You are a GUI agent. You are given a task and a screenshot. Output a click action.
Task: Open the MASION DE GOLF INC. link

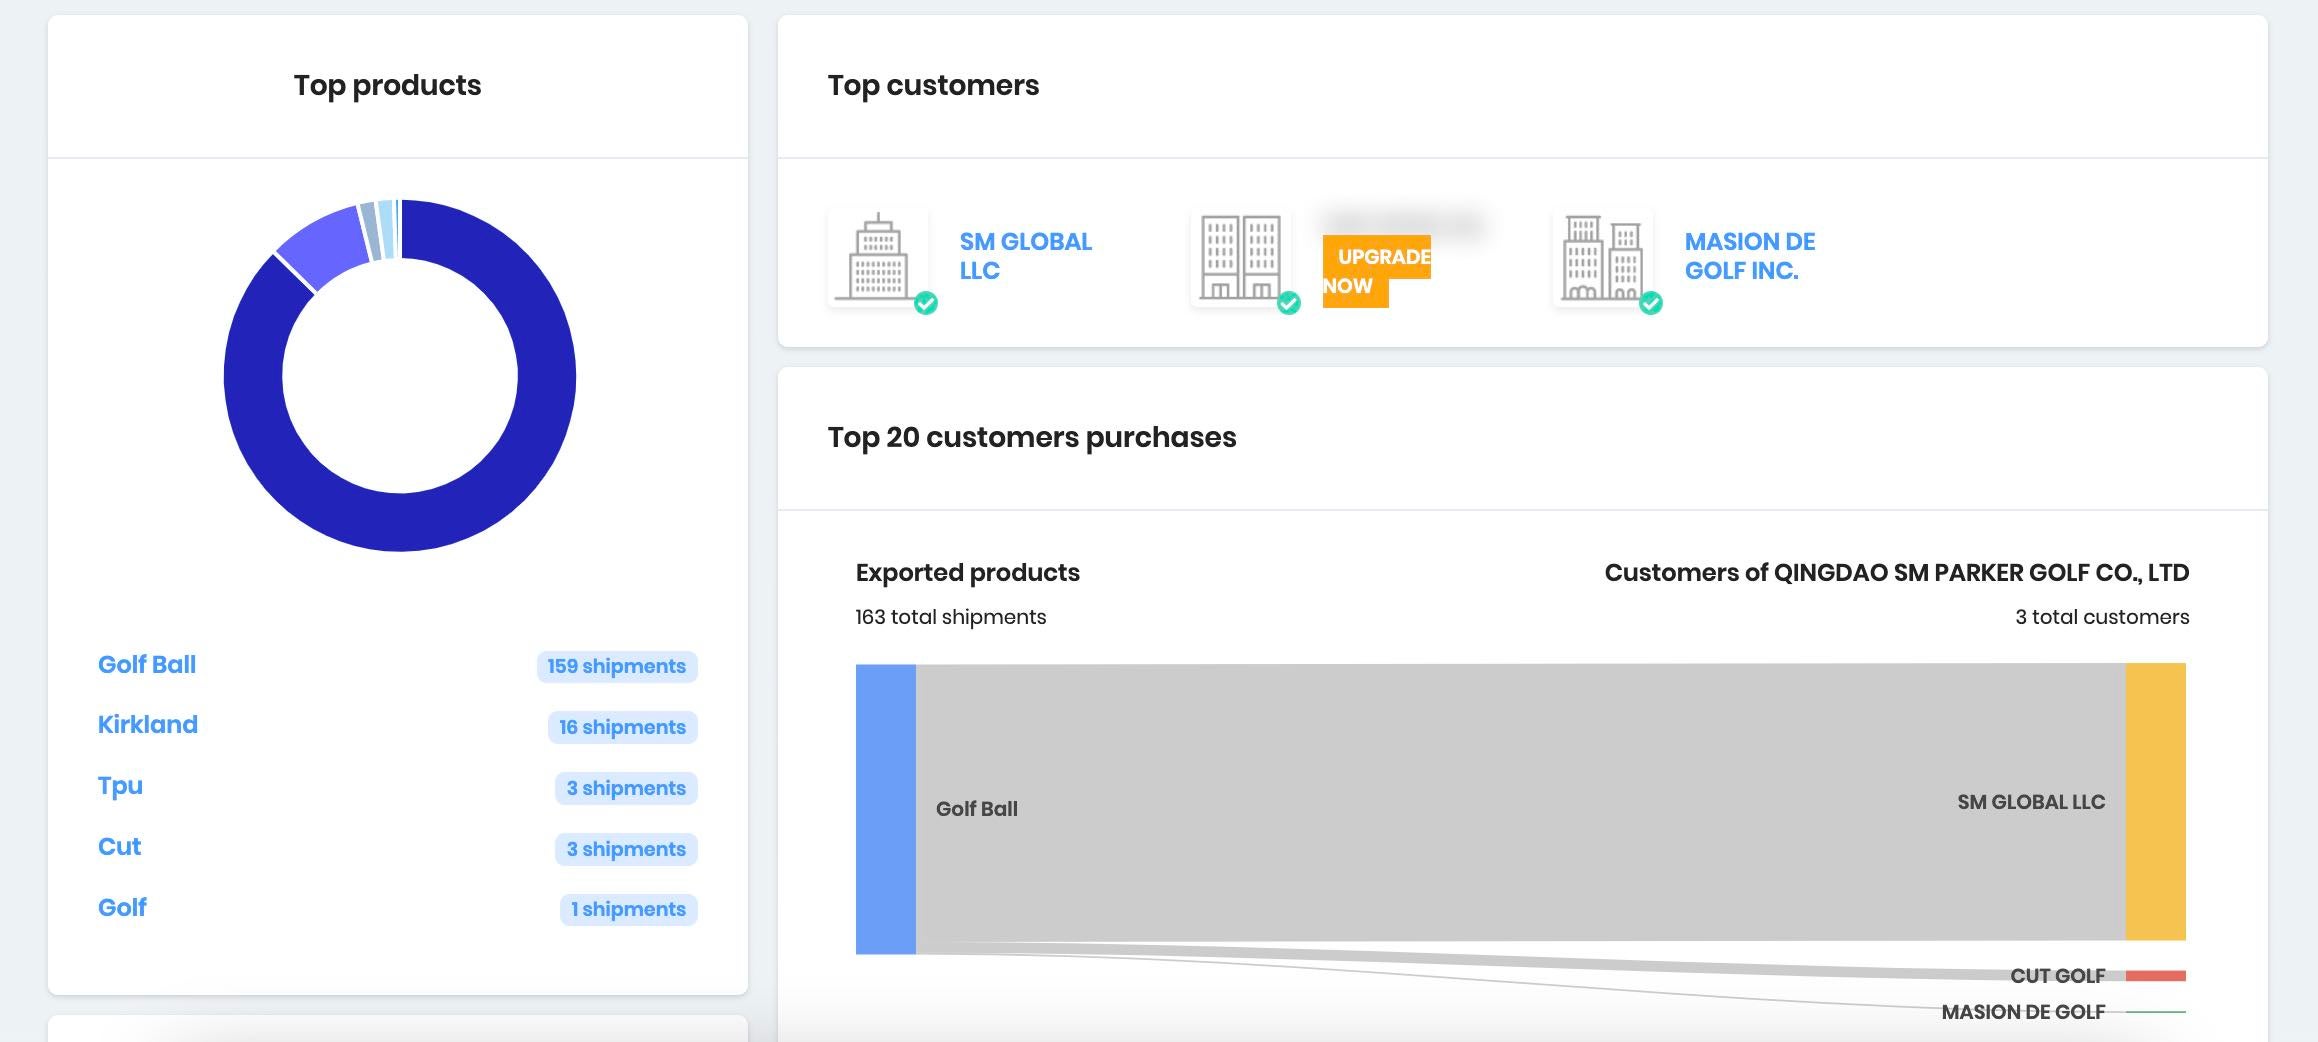point(1749,256)
